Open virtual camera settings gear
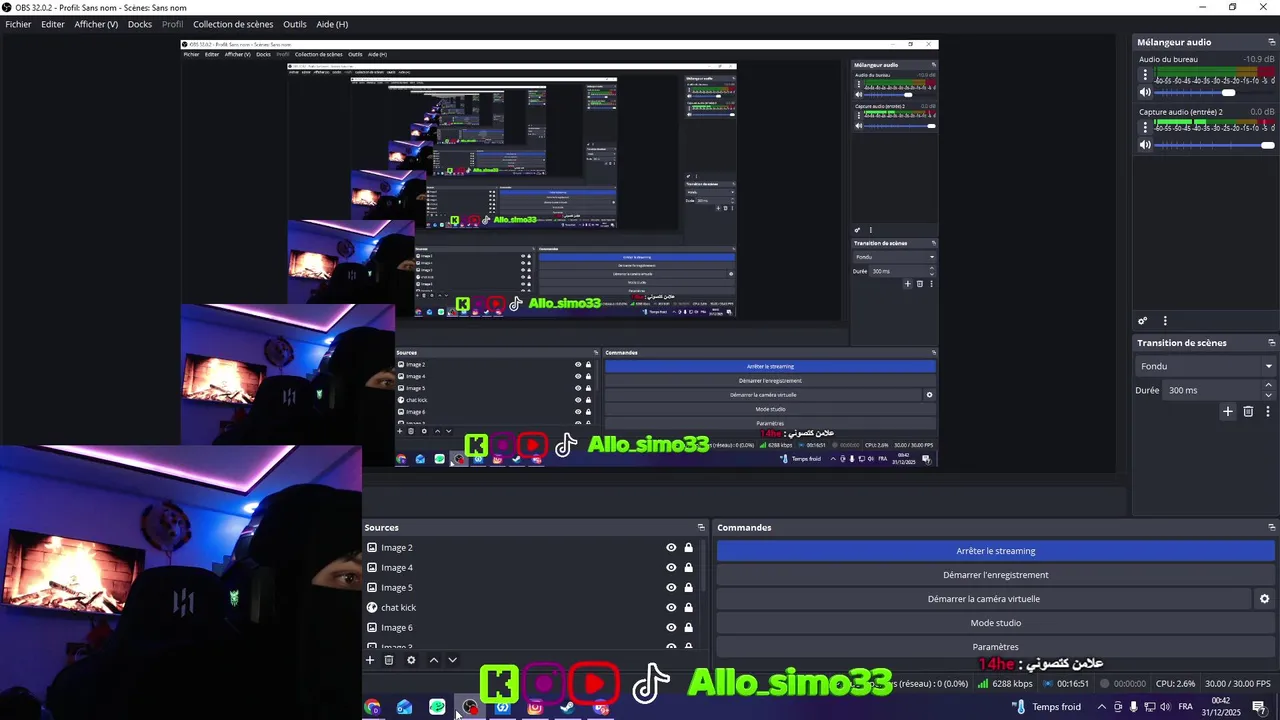The height and width of the screenshot is (720, 1280). pyautogui.click(x=1264, y=599)
